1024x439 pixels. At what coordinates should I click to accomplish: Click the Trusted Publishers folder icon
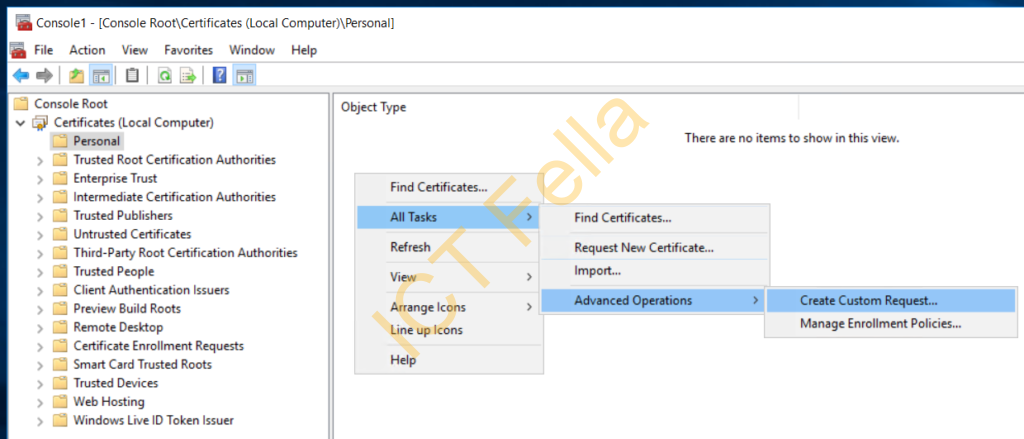click(60, 216)
